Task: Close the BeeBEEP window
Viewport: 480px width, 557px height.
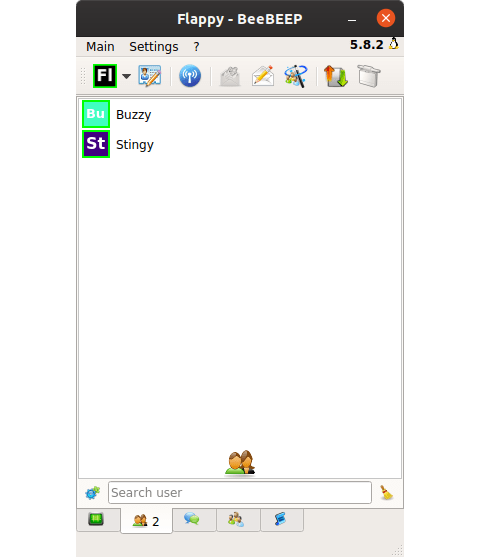Action: (x=386, y=18)
